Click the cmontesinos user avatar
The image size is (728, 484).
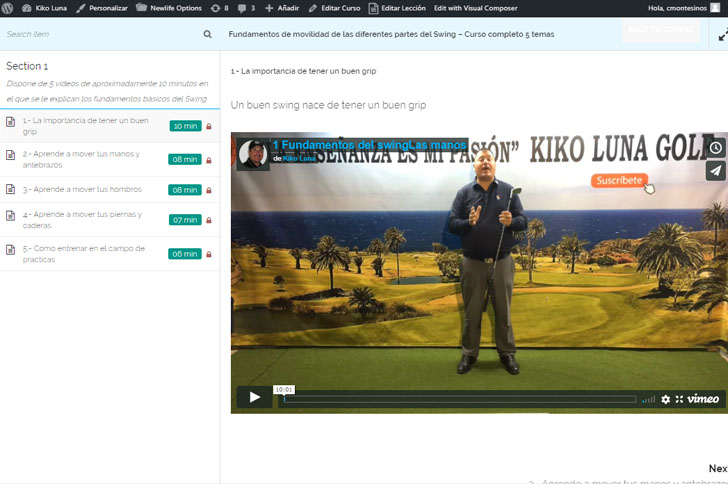715,8
